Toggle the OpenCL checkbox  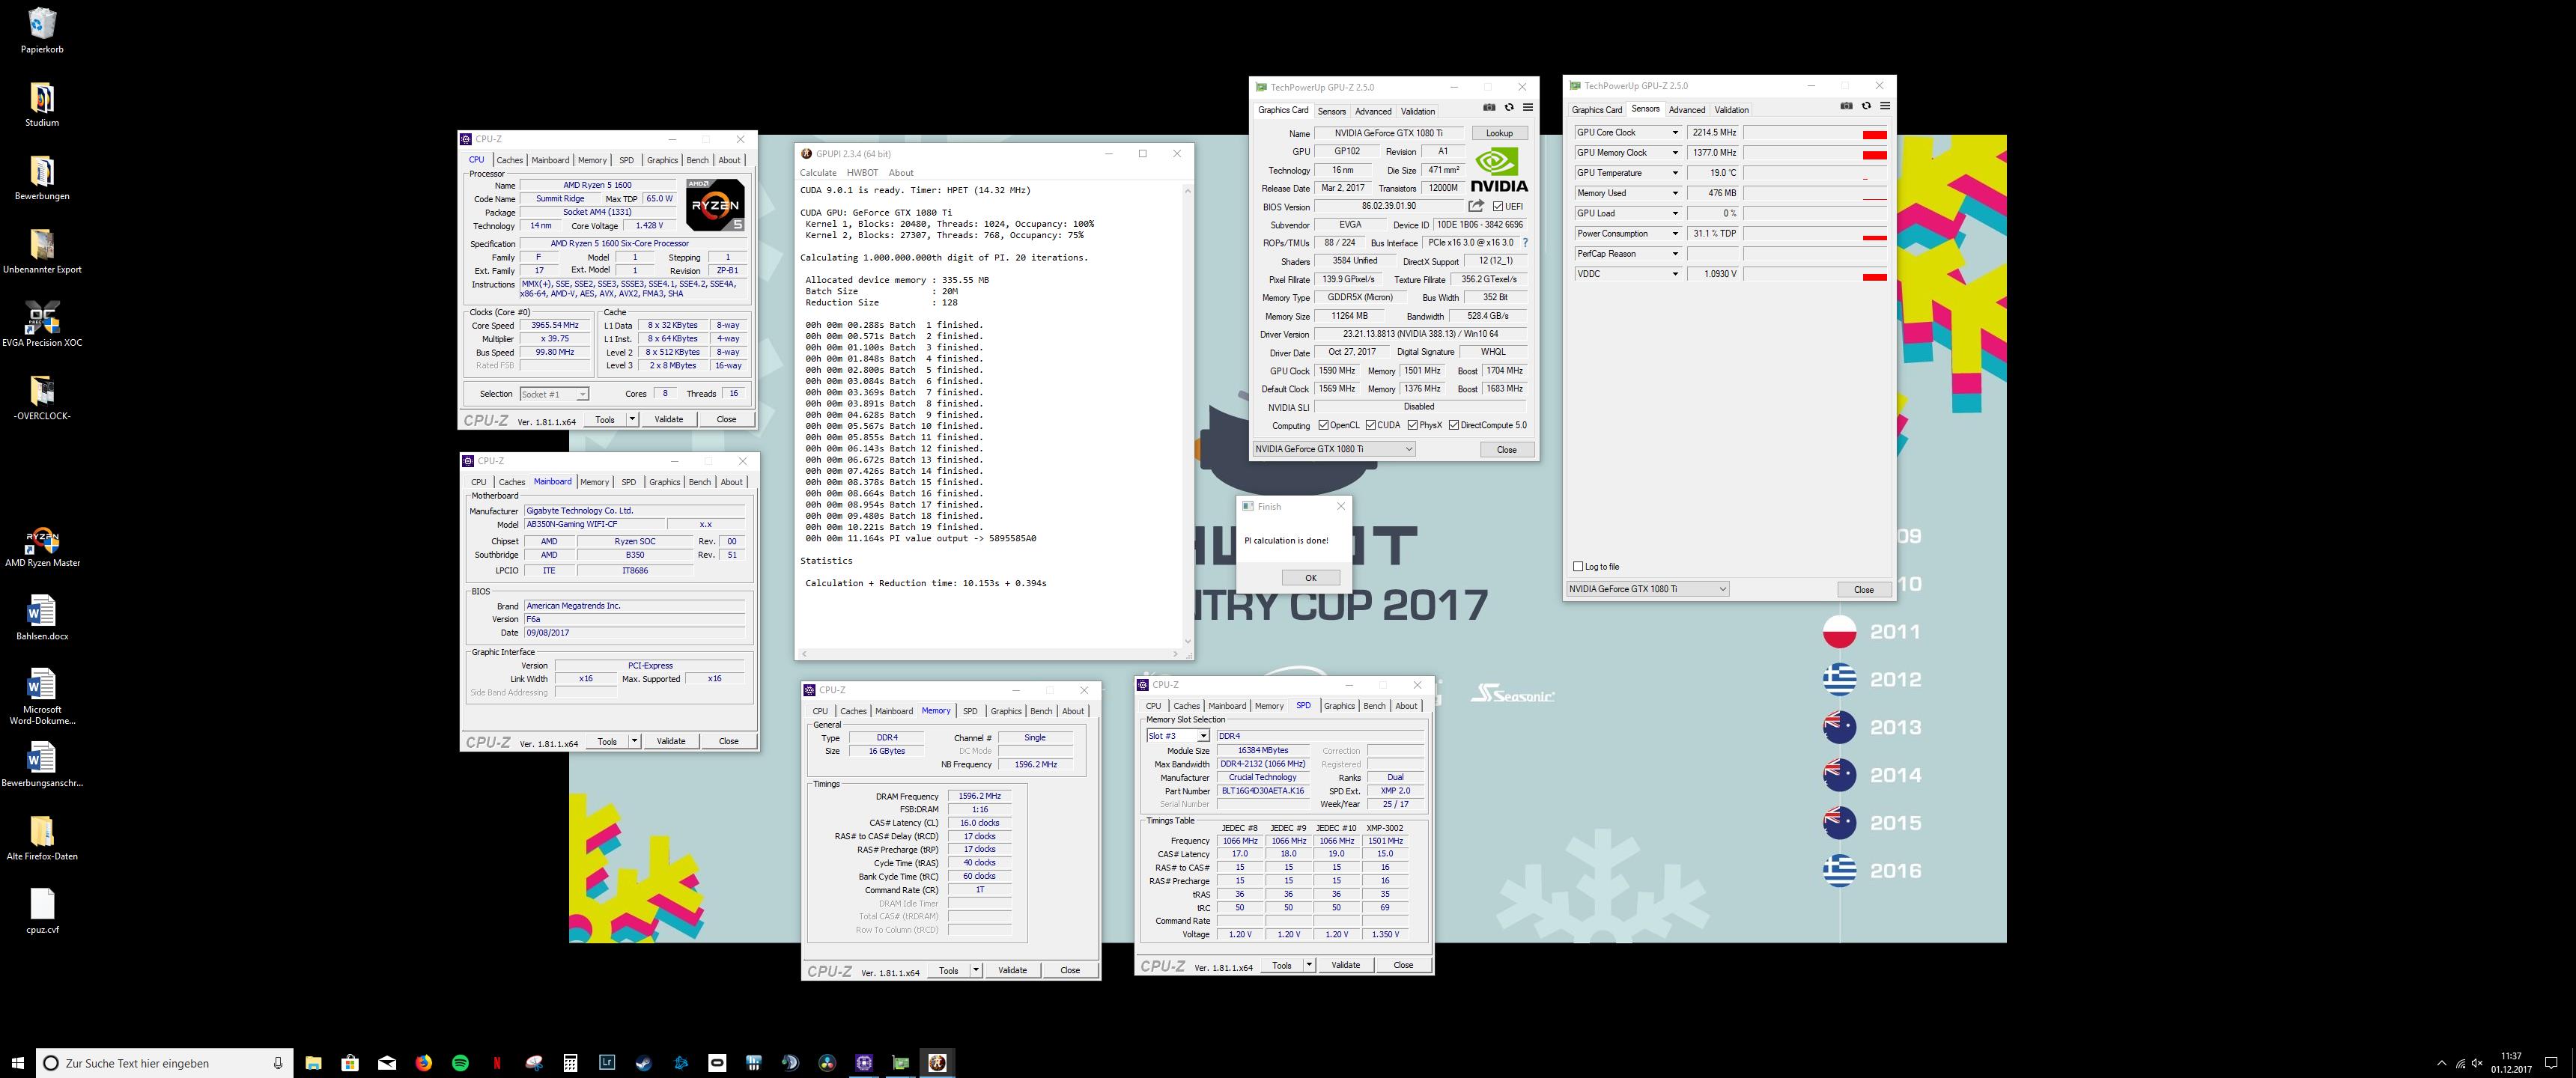point(1323,425)
